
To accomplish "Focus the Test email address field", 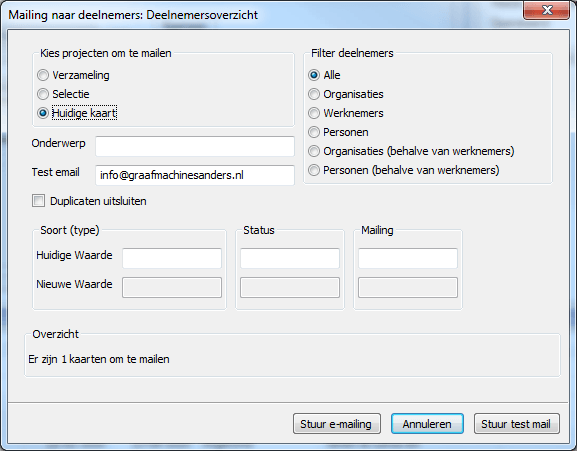I will pos(195,175).
